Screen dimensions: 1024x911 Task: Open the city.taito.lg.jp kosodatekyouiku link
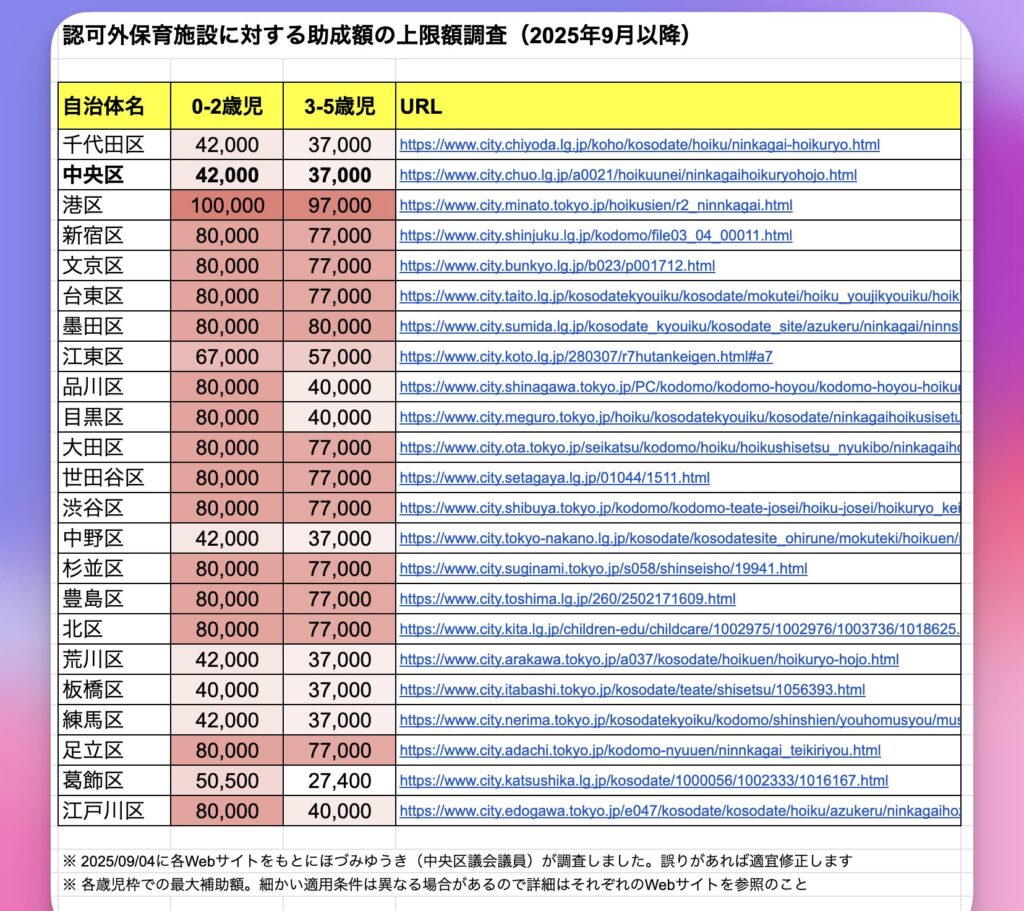679,296
